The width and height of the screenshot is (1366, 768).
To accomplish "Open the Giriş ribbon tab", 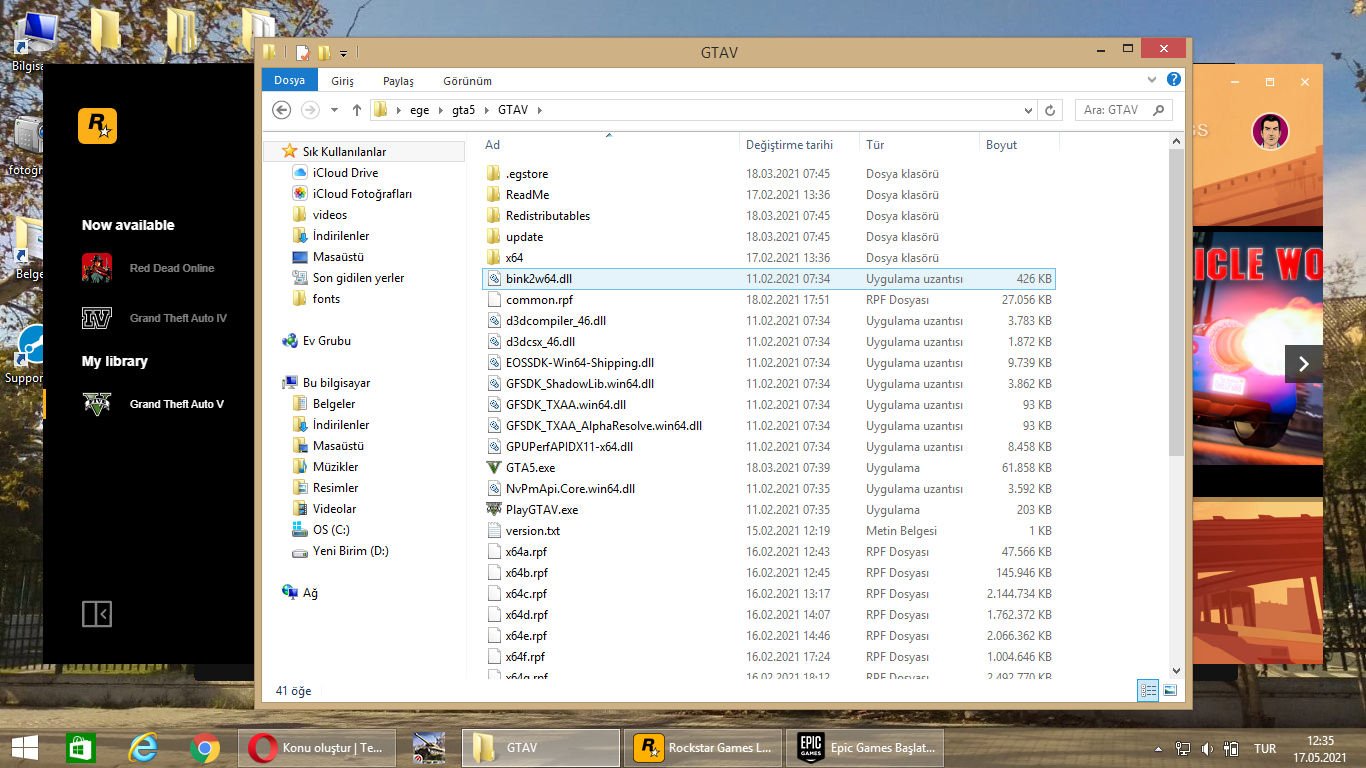I will (343, 81).
